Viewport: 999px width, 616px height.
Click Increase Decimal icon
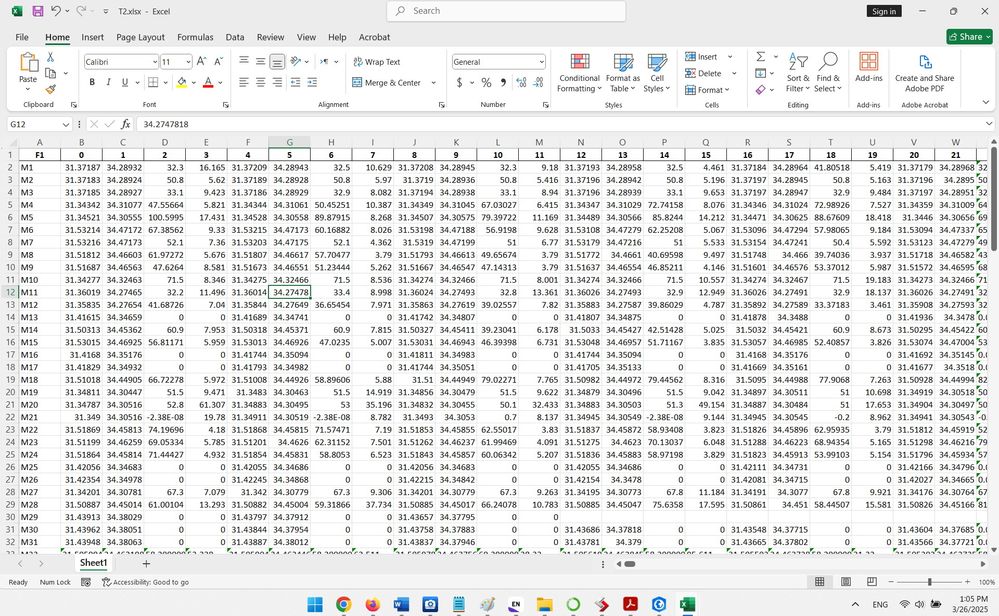[x=521, y=83]
